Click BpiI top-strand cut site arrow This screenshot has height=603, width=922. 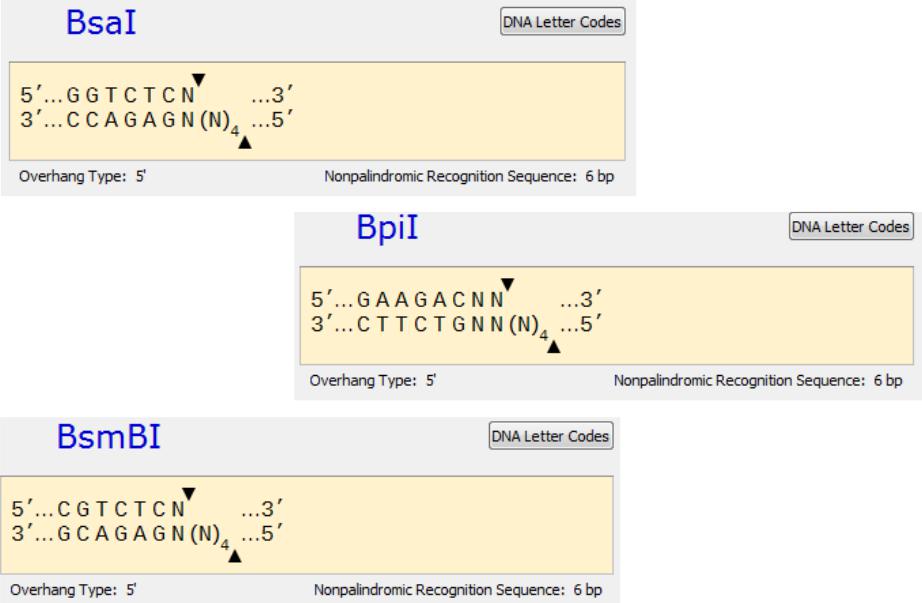pos(507,284)
